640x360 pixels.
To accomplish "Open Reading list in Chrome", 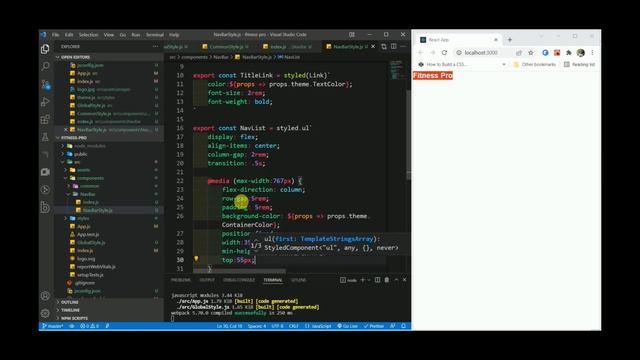I will point(580,64).
